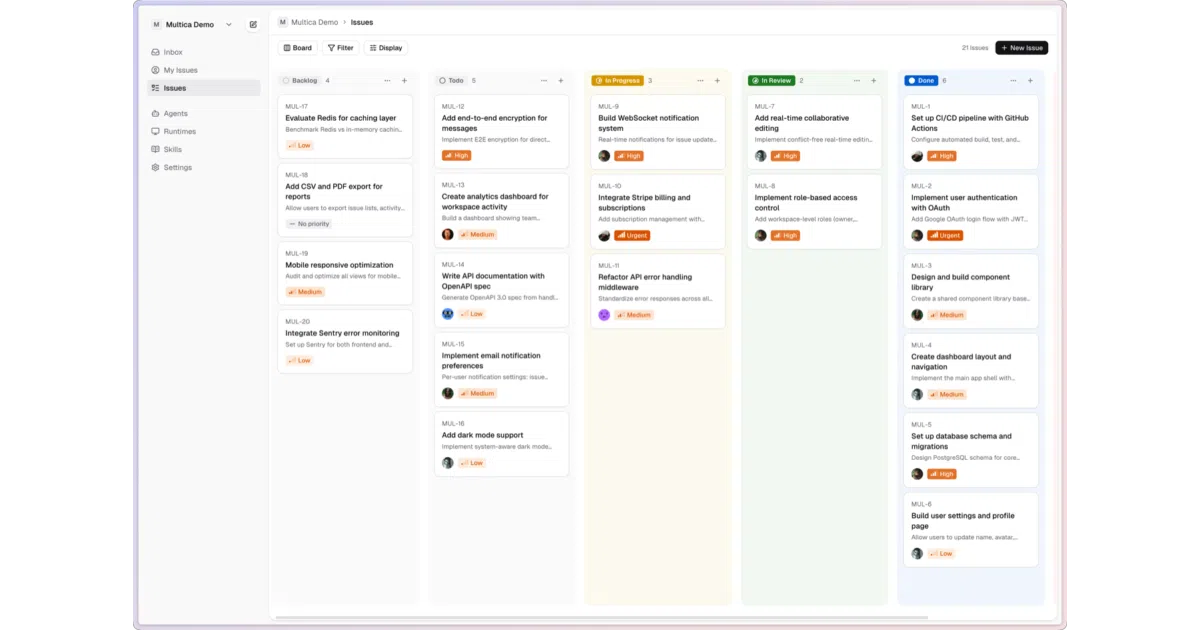Click the Board view button
Viewport: 1200px width, 630px height.
pos(297,48)
